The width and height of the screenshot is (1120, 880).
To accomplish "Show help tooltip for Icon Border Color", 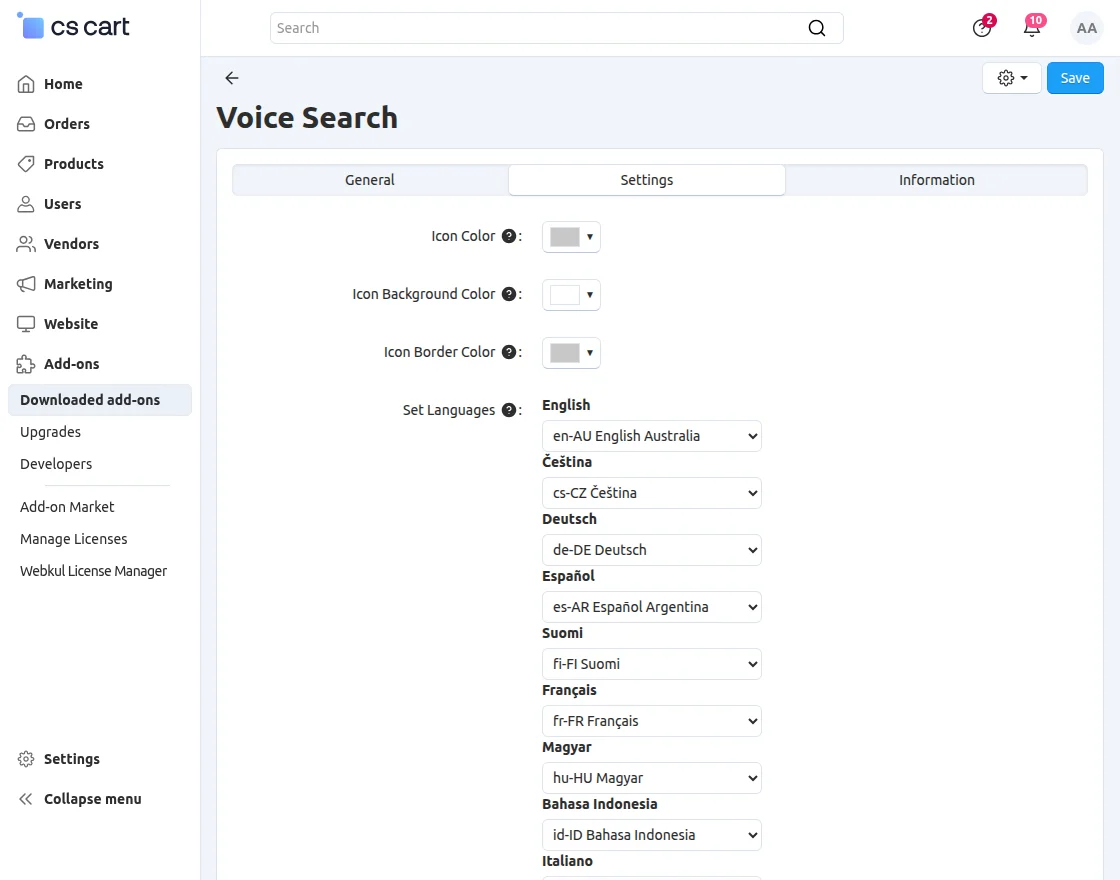I will pos(509,352).
